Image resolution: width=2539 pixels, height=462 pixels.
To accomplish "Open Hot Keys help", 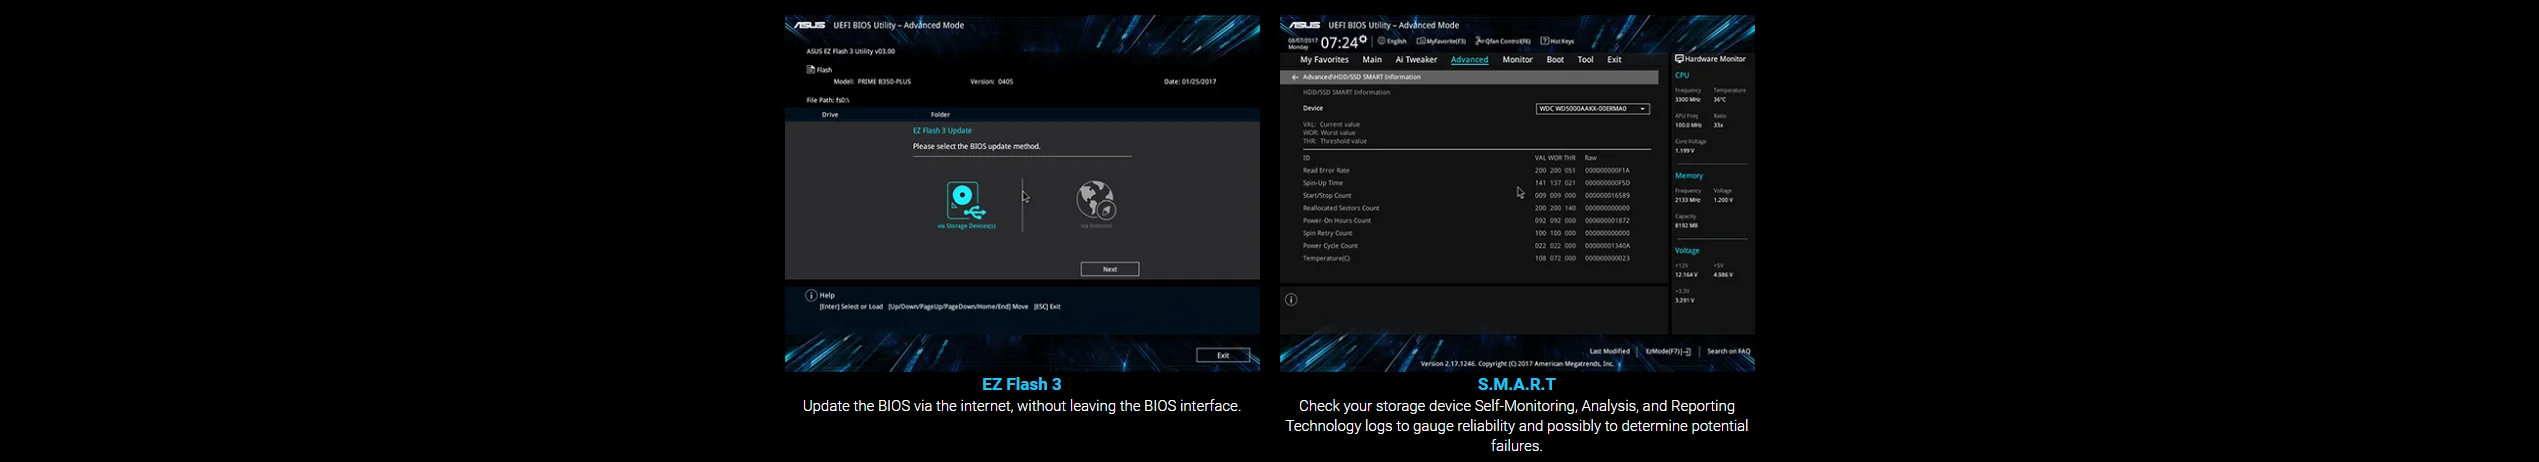I will 1557,41.
